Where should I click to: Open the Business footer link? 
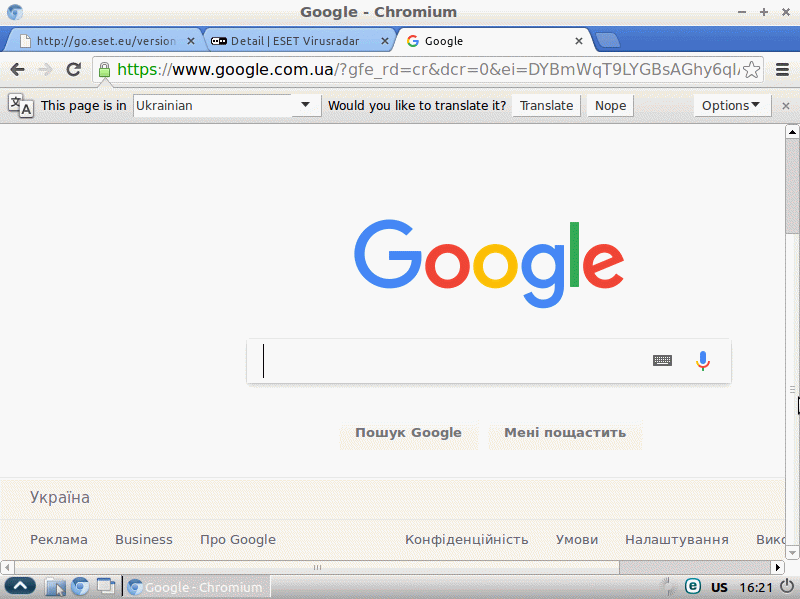[x=144, y=539]
